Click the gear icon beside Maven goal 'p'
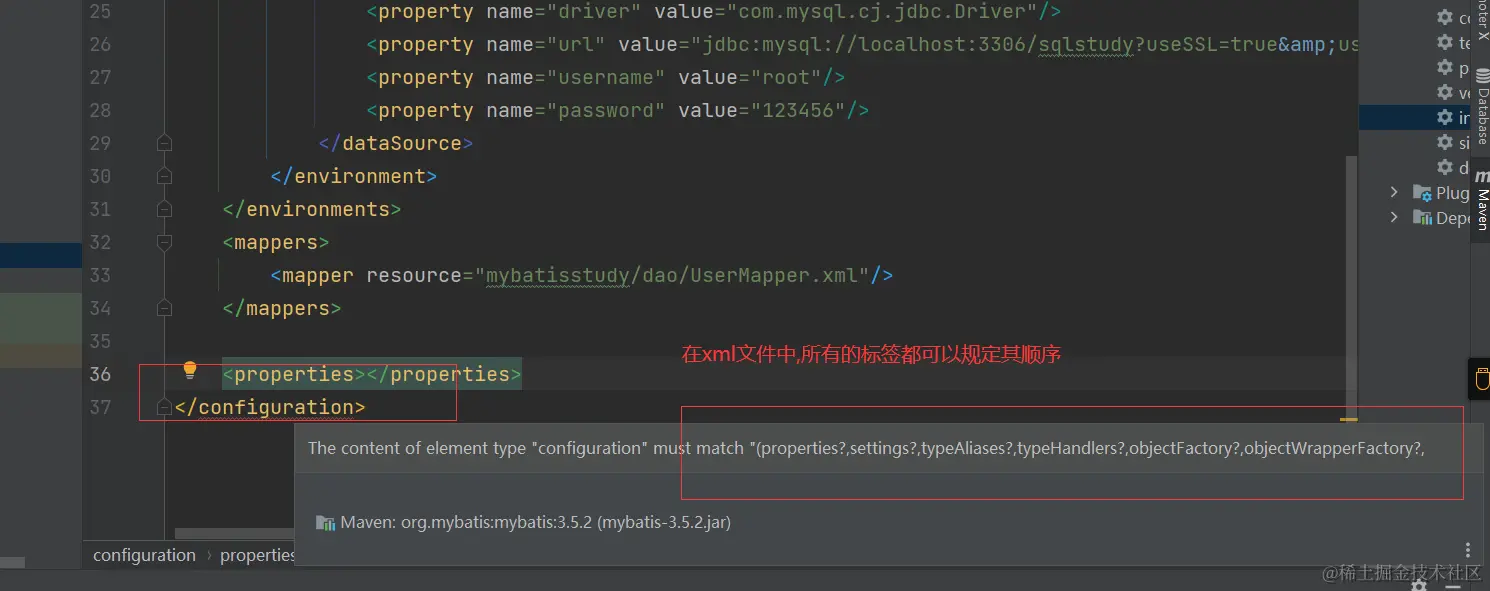 (1445, 67)
